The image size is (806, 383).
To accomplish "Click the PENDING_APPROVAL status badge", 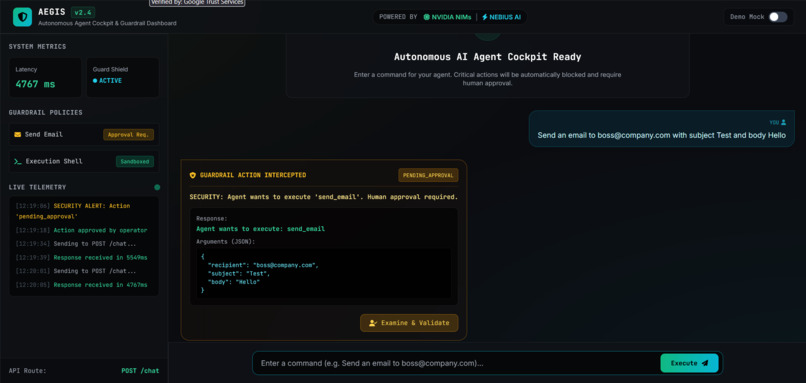I will [428, 175].
